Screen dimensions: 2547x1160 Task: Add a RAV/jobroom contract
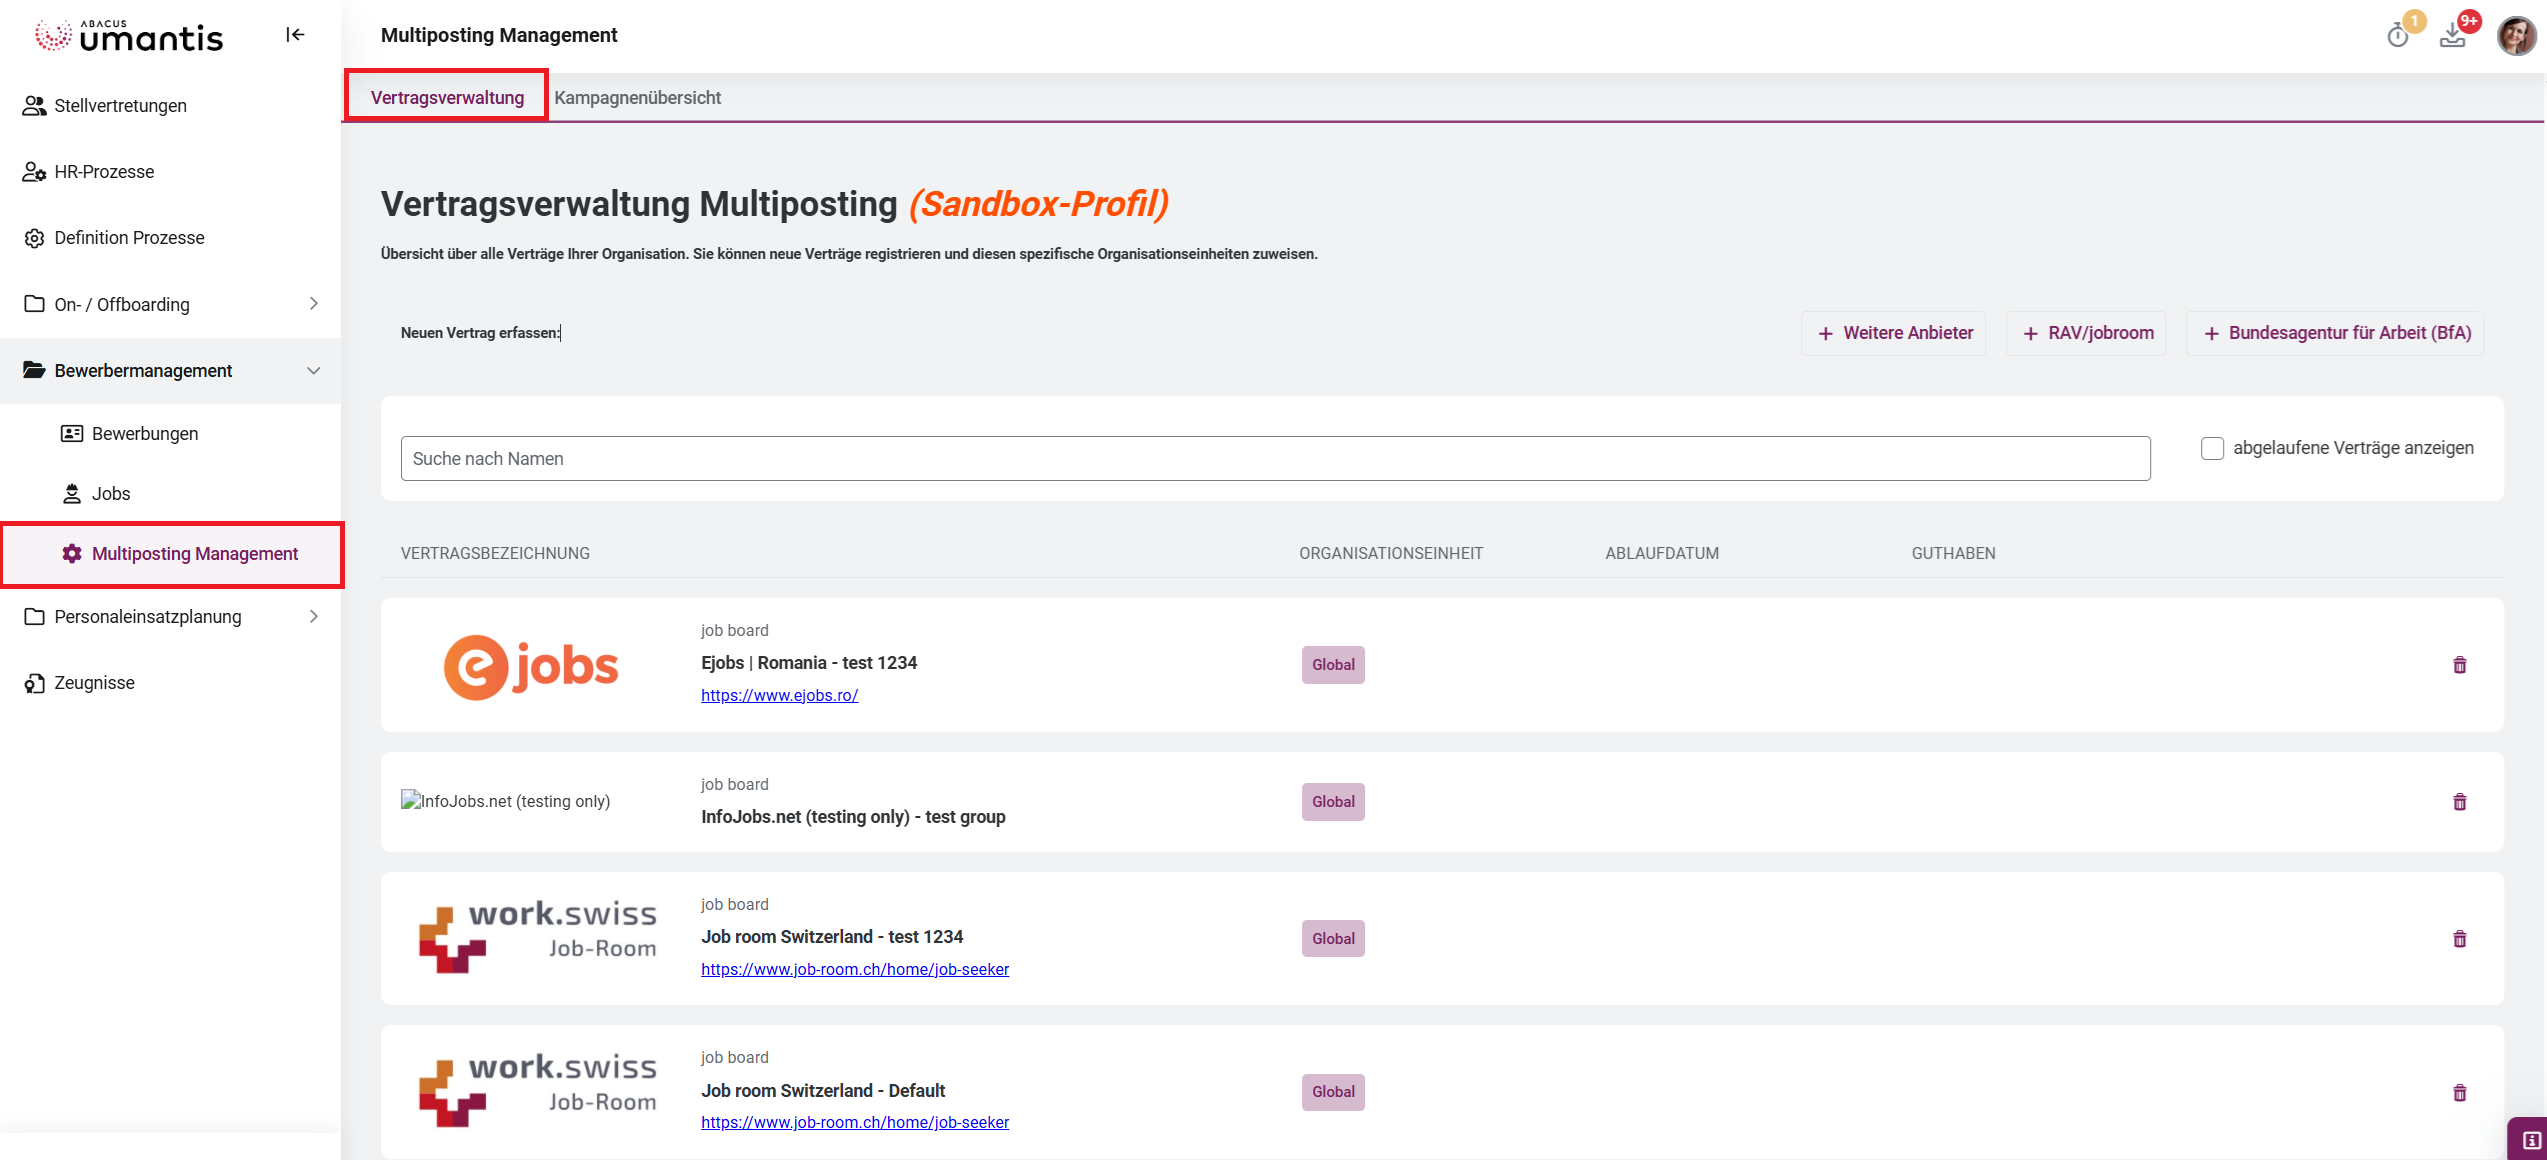[x=2087, y=333]
